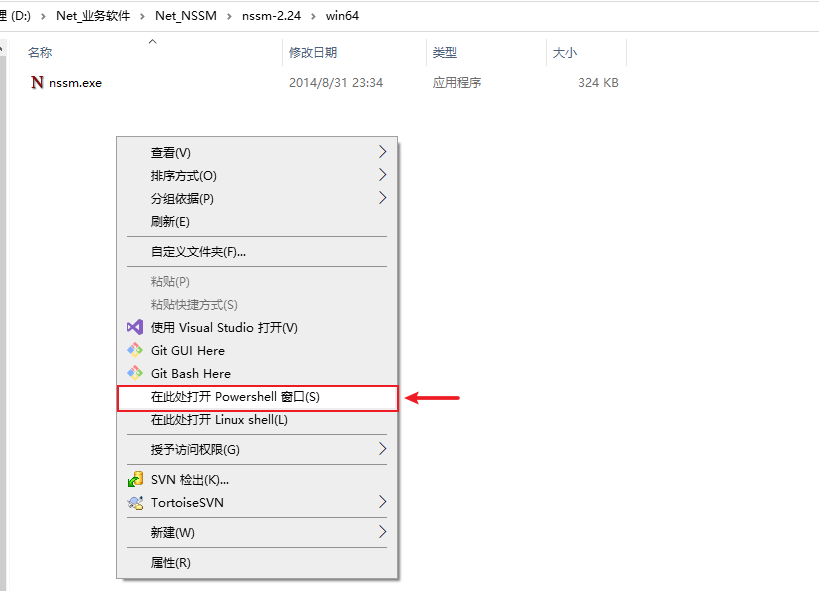Select Git GUI Here entry
Image resolution: width=819 pixels, height=591 pixels.
tap(256, 351)
